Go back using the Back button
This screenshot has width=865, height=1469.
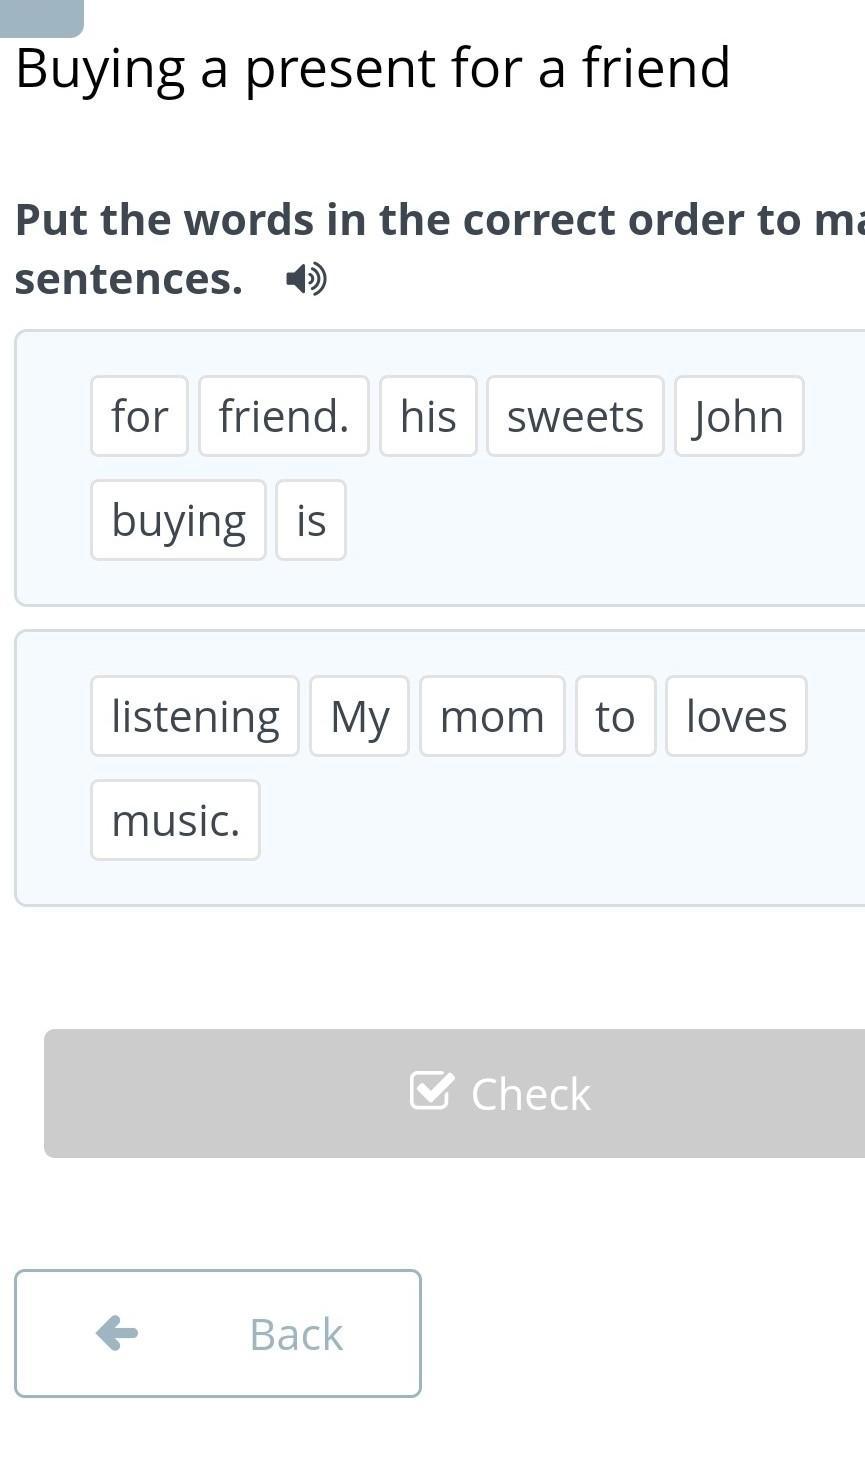[218, 1333]
